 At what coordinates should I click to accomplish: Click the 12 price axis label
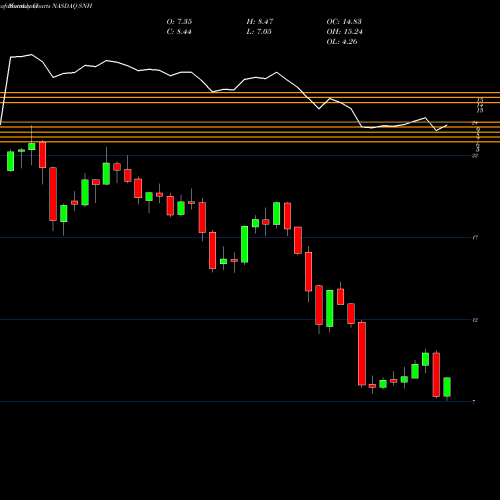(x=475, y=320)
